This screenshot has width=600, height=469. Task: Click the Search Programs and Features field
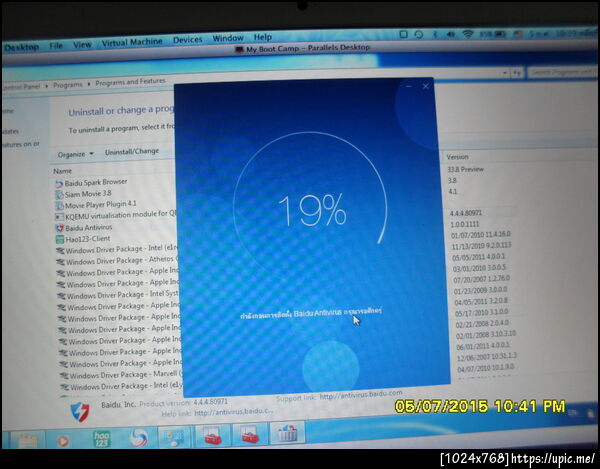pyautogui.click(x=562, y=72)
